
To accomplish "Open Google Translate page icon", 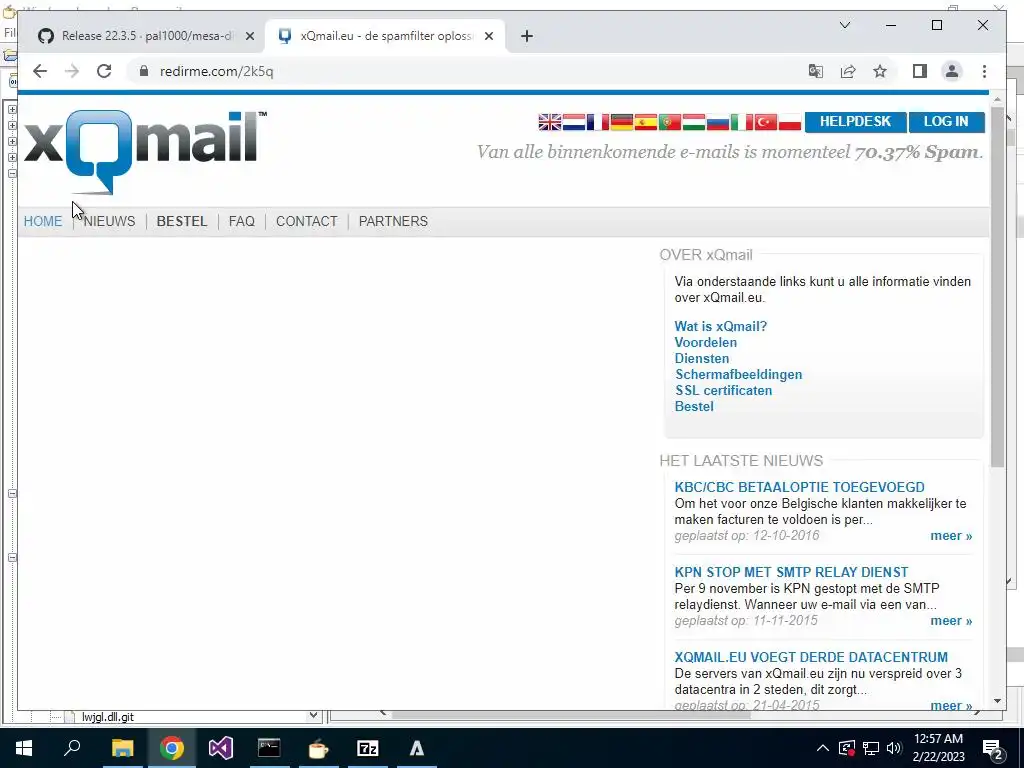I will pos(815,71).
